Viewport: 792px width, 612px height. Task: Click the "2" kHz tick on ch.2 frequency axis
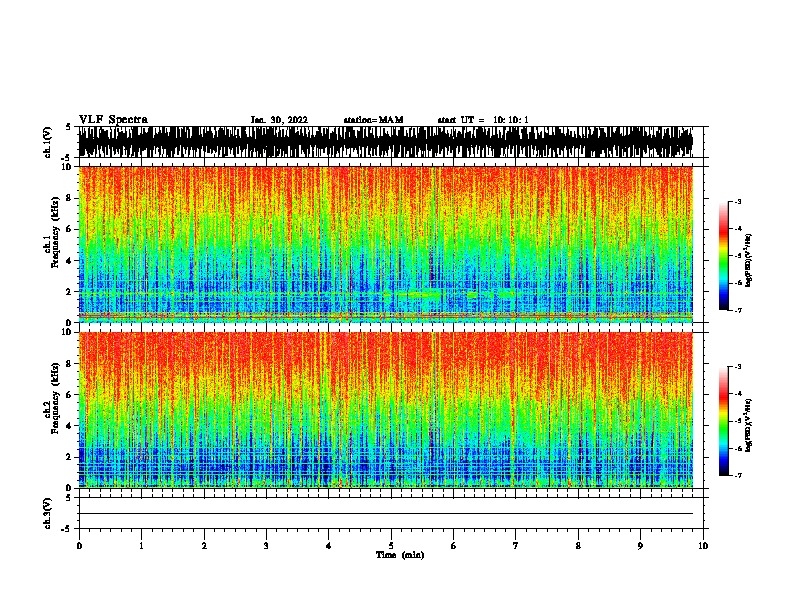point(69,457)
